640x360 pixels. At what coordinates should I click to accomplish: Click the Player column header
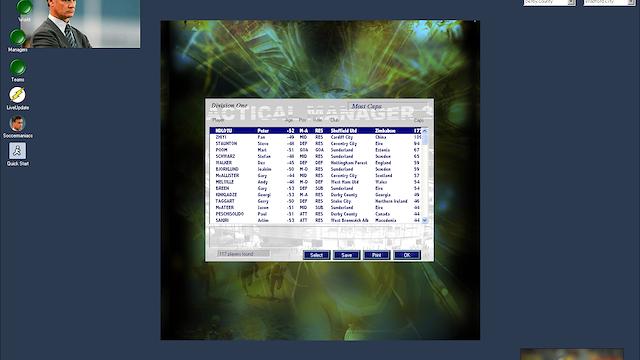[218, 120]
